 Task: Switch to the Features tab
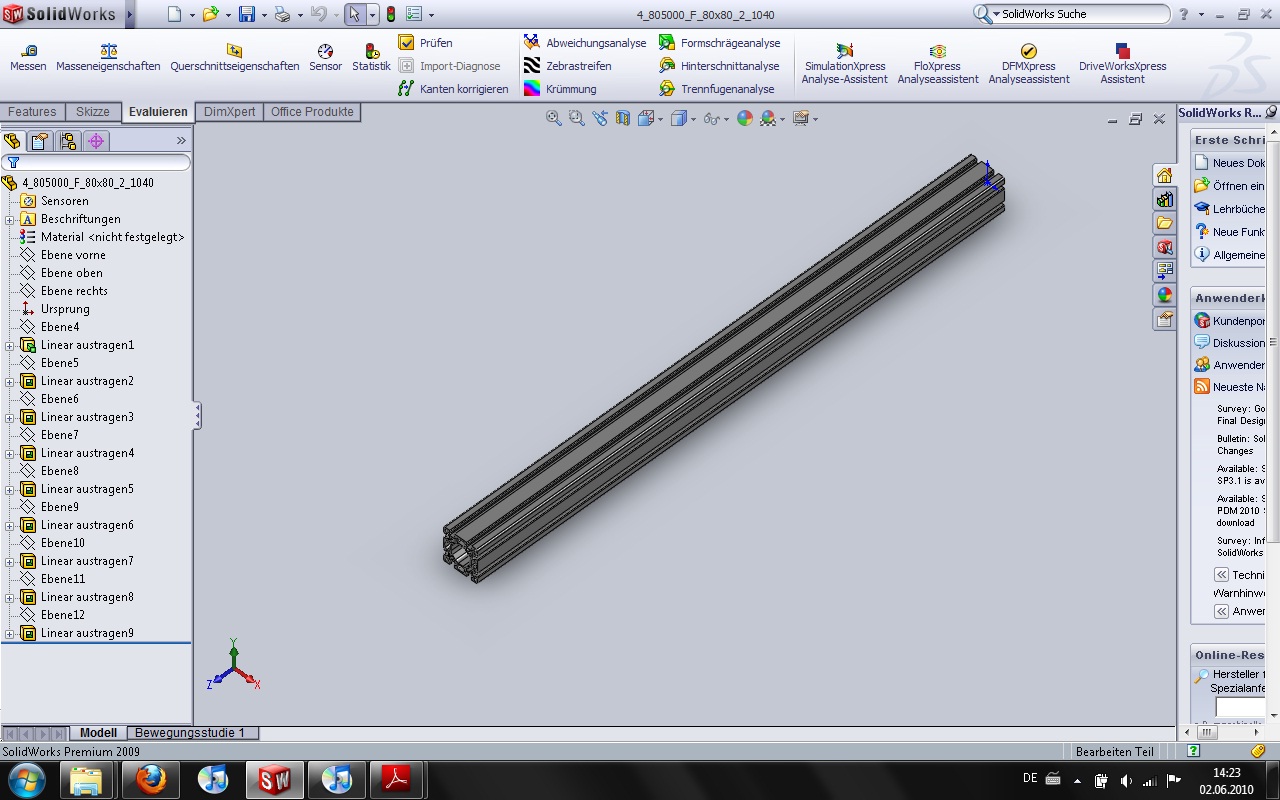pyautogui.click(x=32, y=112)
